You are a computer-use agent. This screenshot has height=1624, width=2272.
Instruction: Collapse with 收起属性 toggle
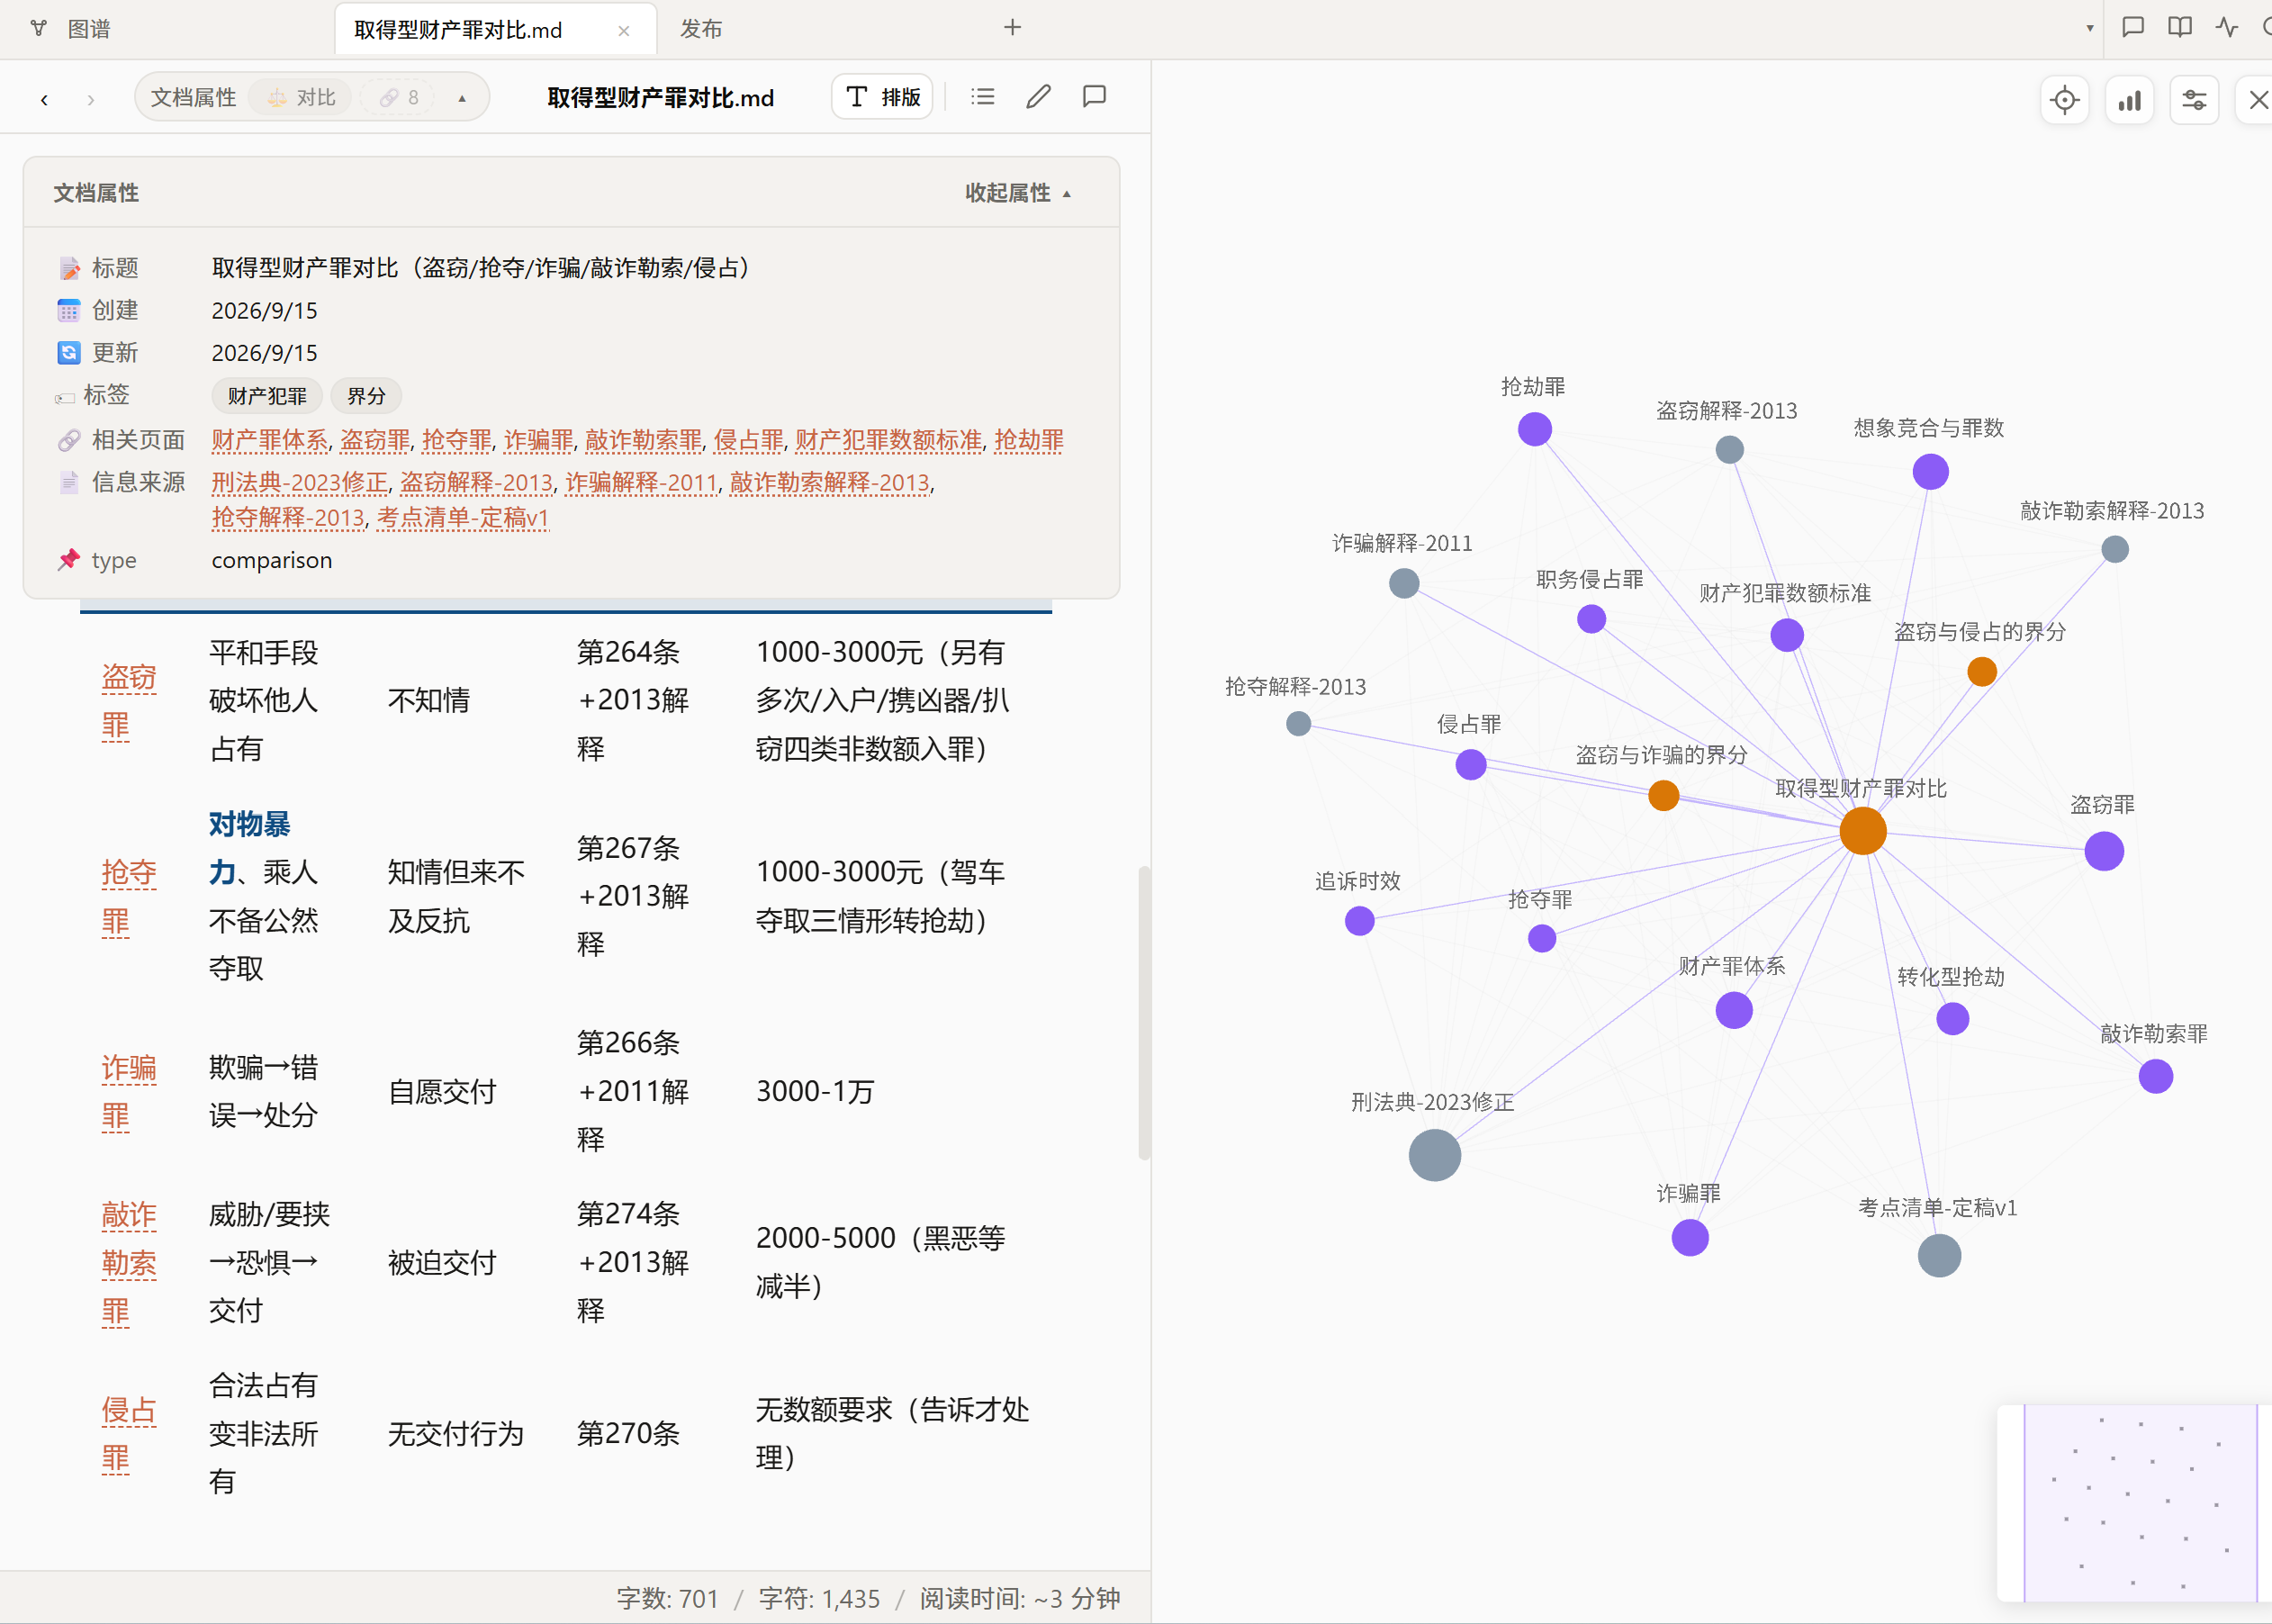[x=1018, y=193]
